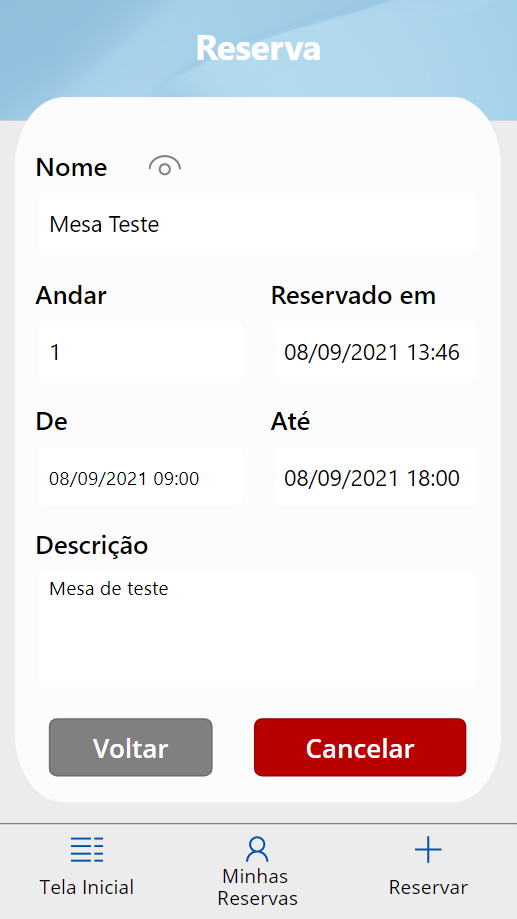Image resolution: width=517 pixels, height=919 pixels.
Task: Open the Reservar tab label
Action: (x=428, y=887)
